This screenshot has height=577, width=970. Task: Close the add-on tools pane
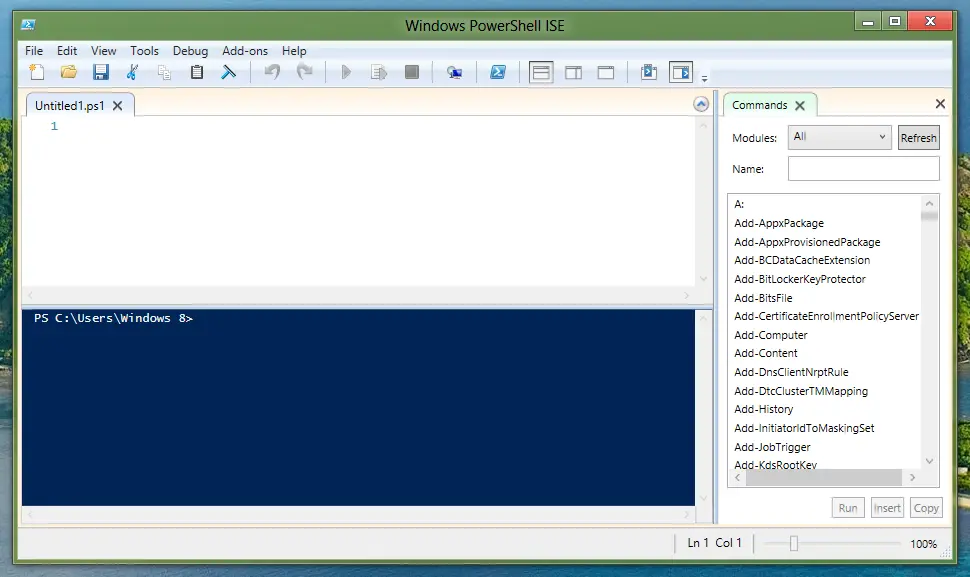(x=940, y=104)
